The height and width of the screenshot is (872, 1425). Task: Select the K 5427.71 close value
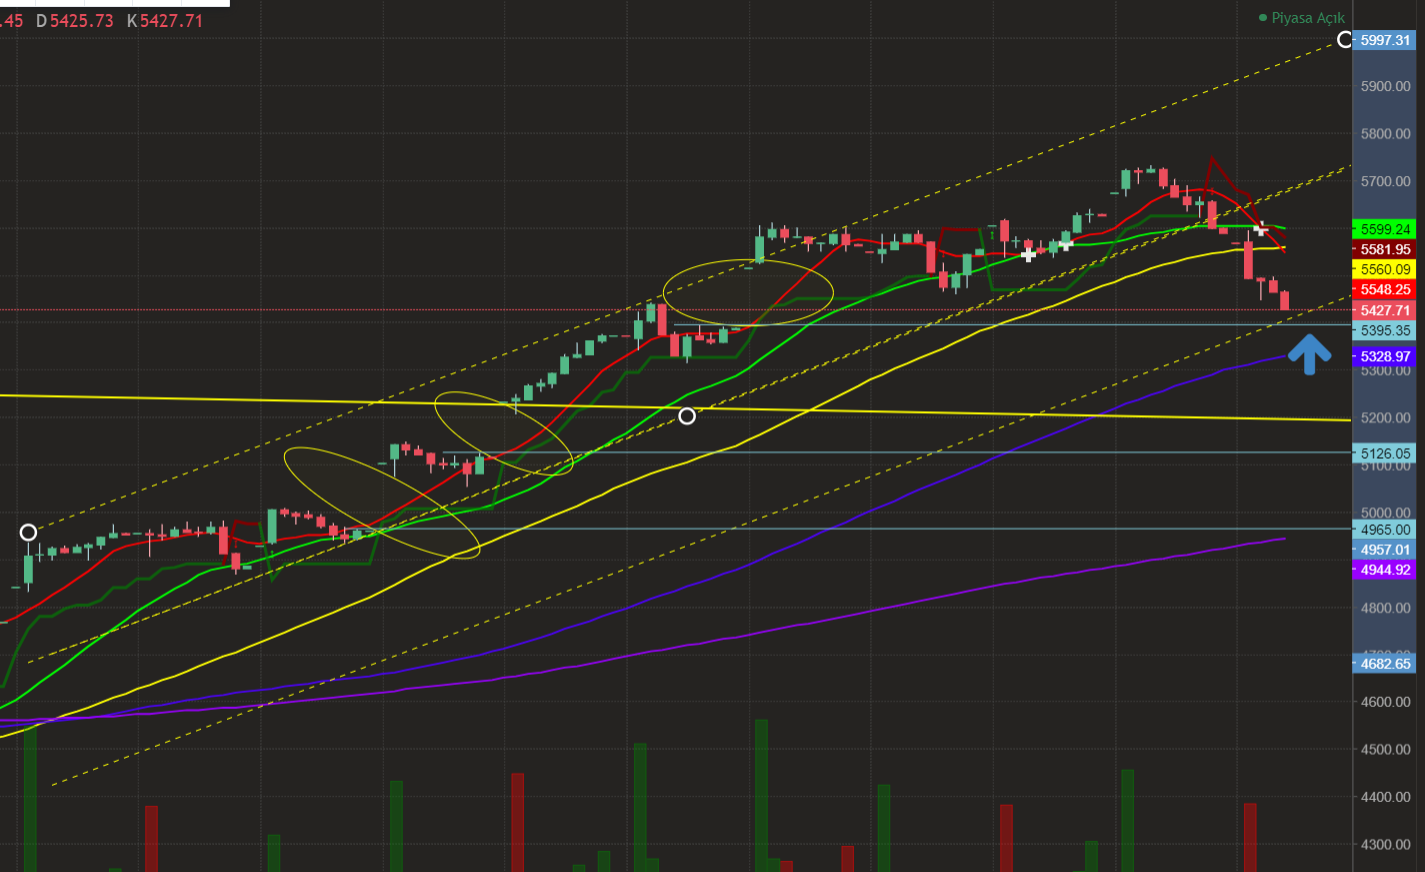click(165, 21)
